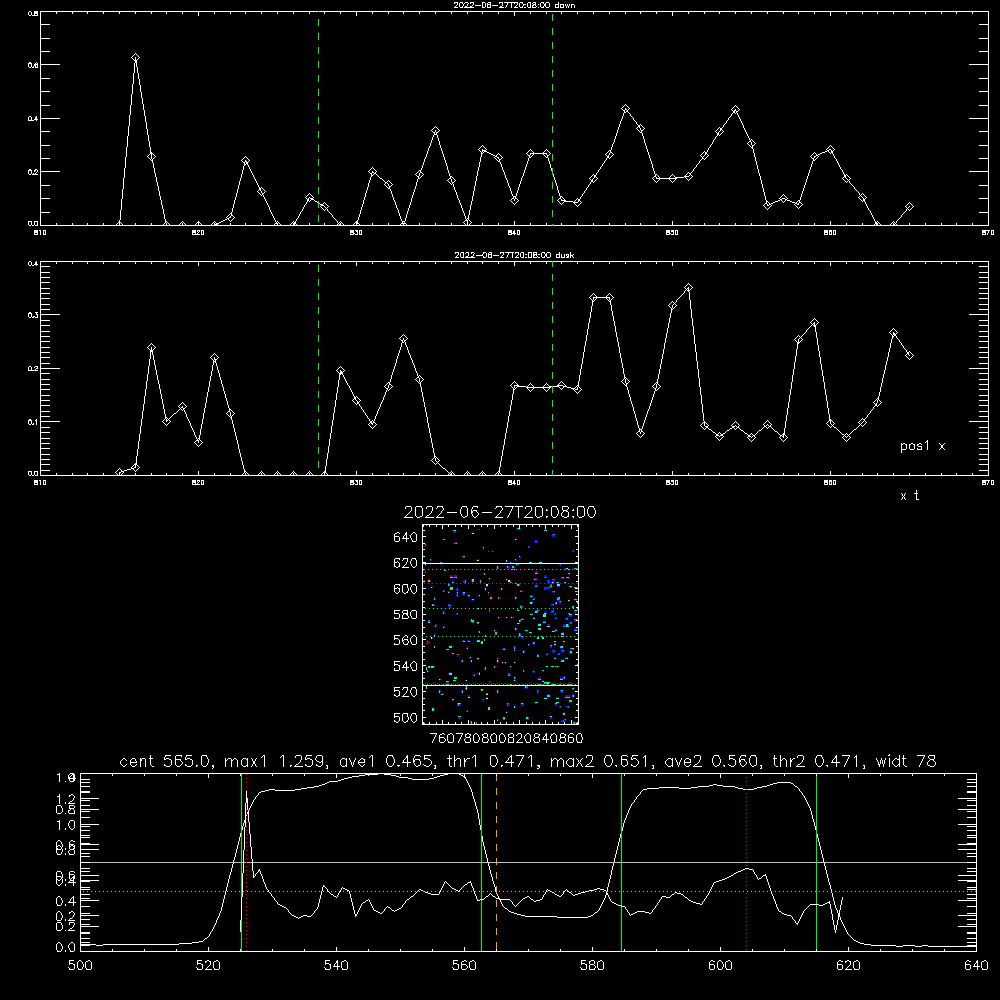Click bottom plot x-axis label 600
The height and width of the screenshot is (1000, 1000).
721,966
